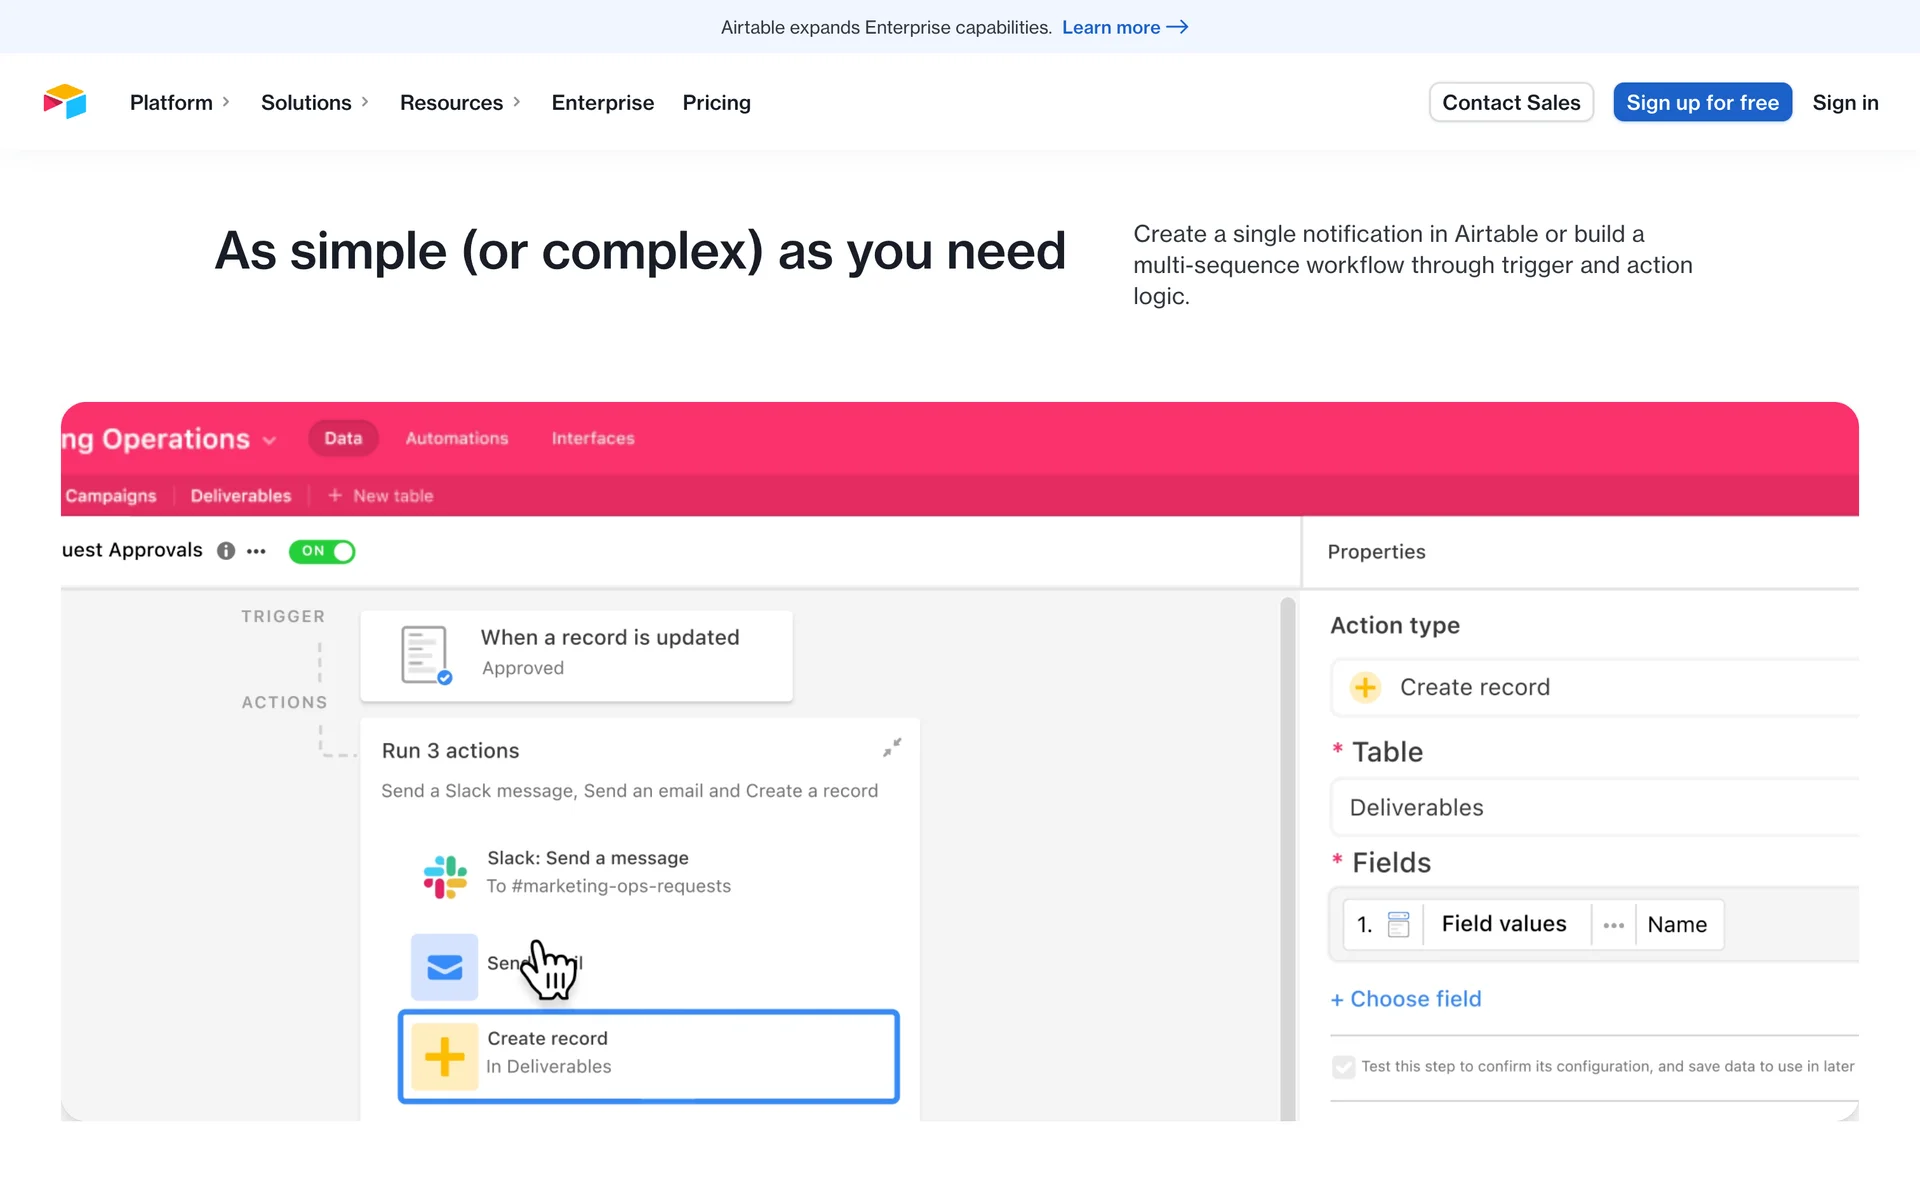Switch to the Automations tab
This screenshot has width=1920, height=1200.
click(x=457, y=438)
